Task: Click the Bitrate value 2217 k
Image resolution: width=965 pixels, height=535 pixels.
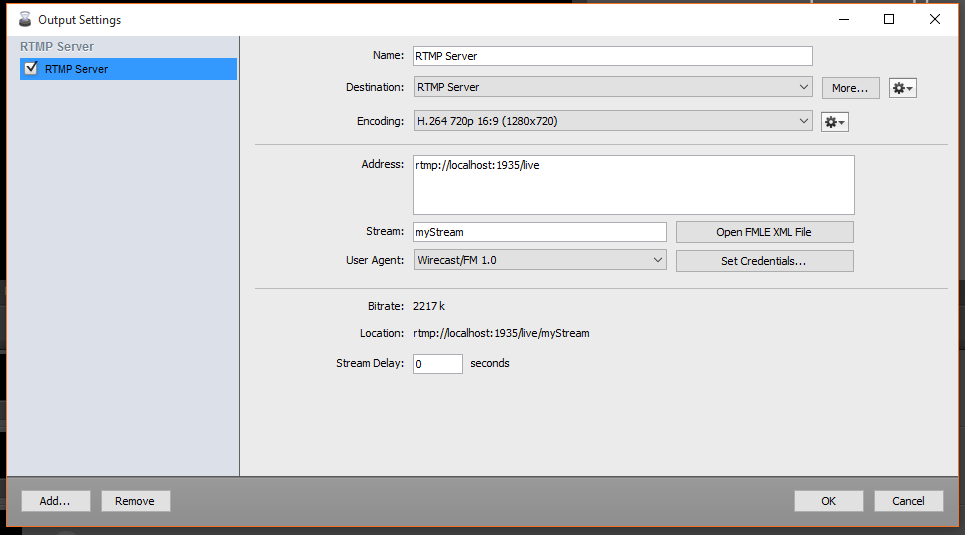Action: [x=428, y=306]
